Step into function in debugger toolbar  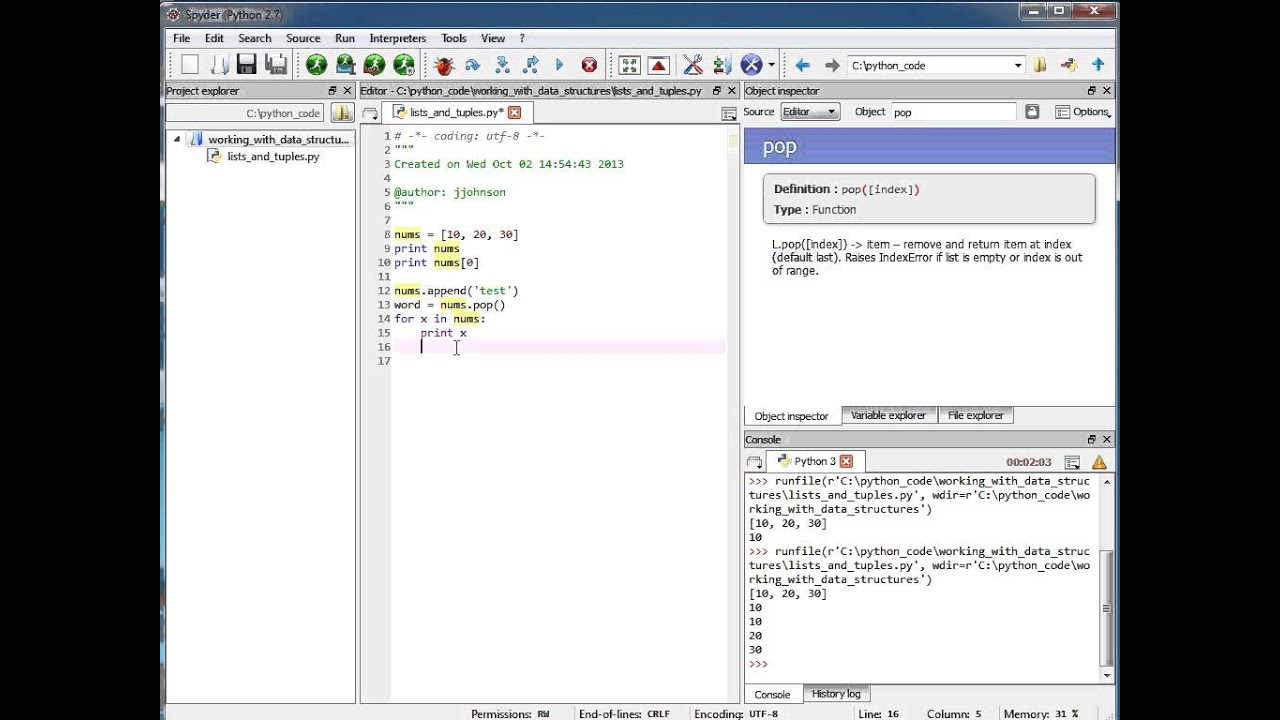click(x=502, y=65)
